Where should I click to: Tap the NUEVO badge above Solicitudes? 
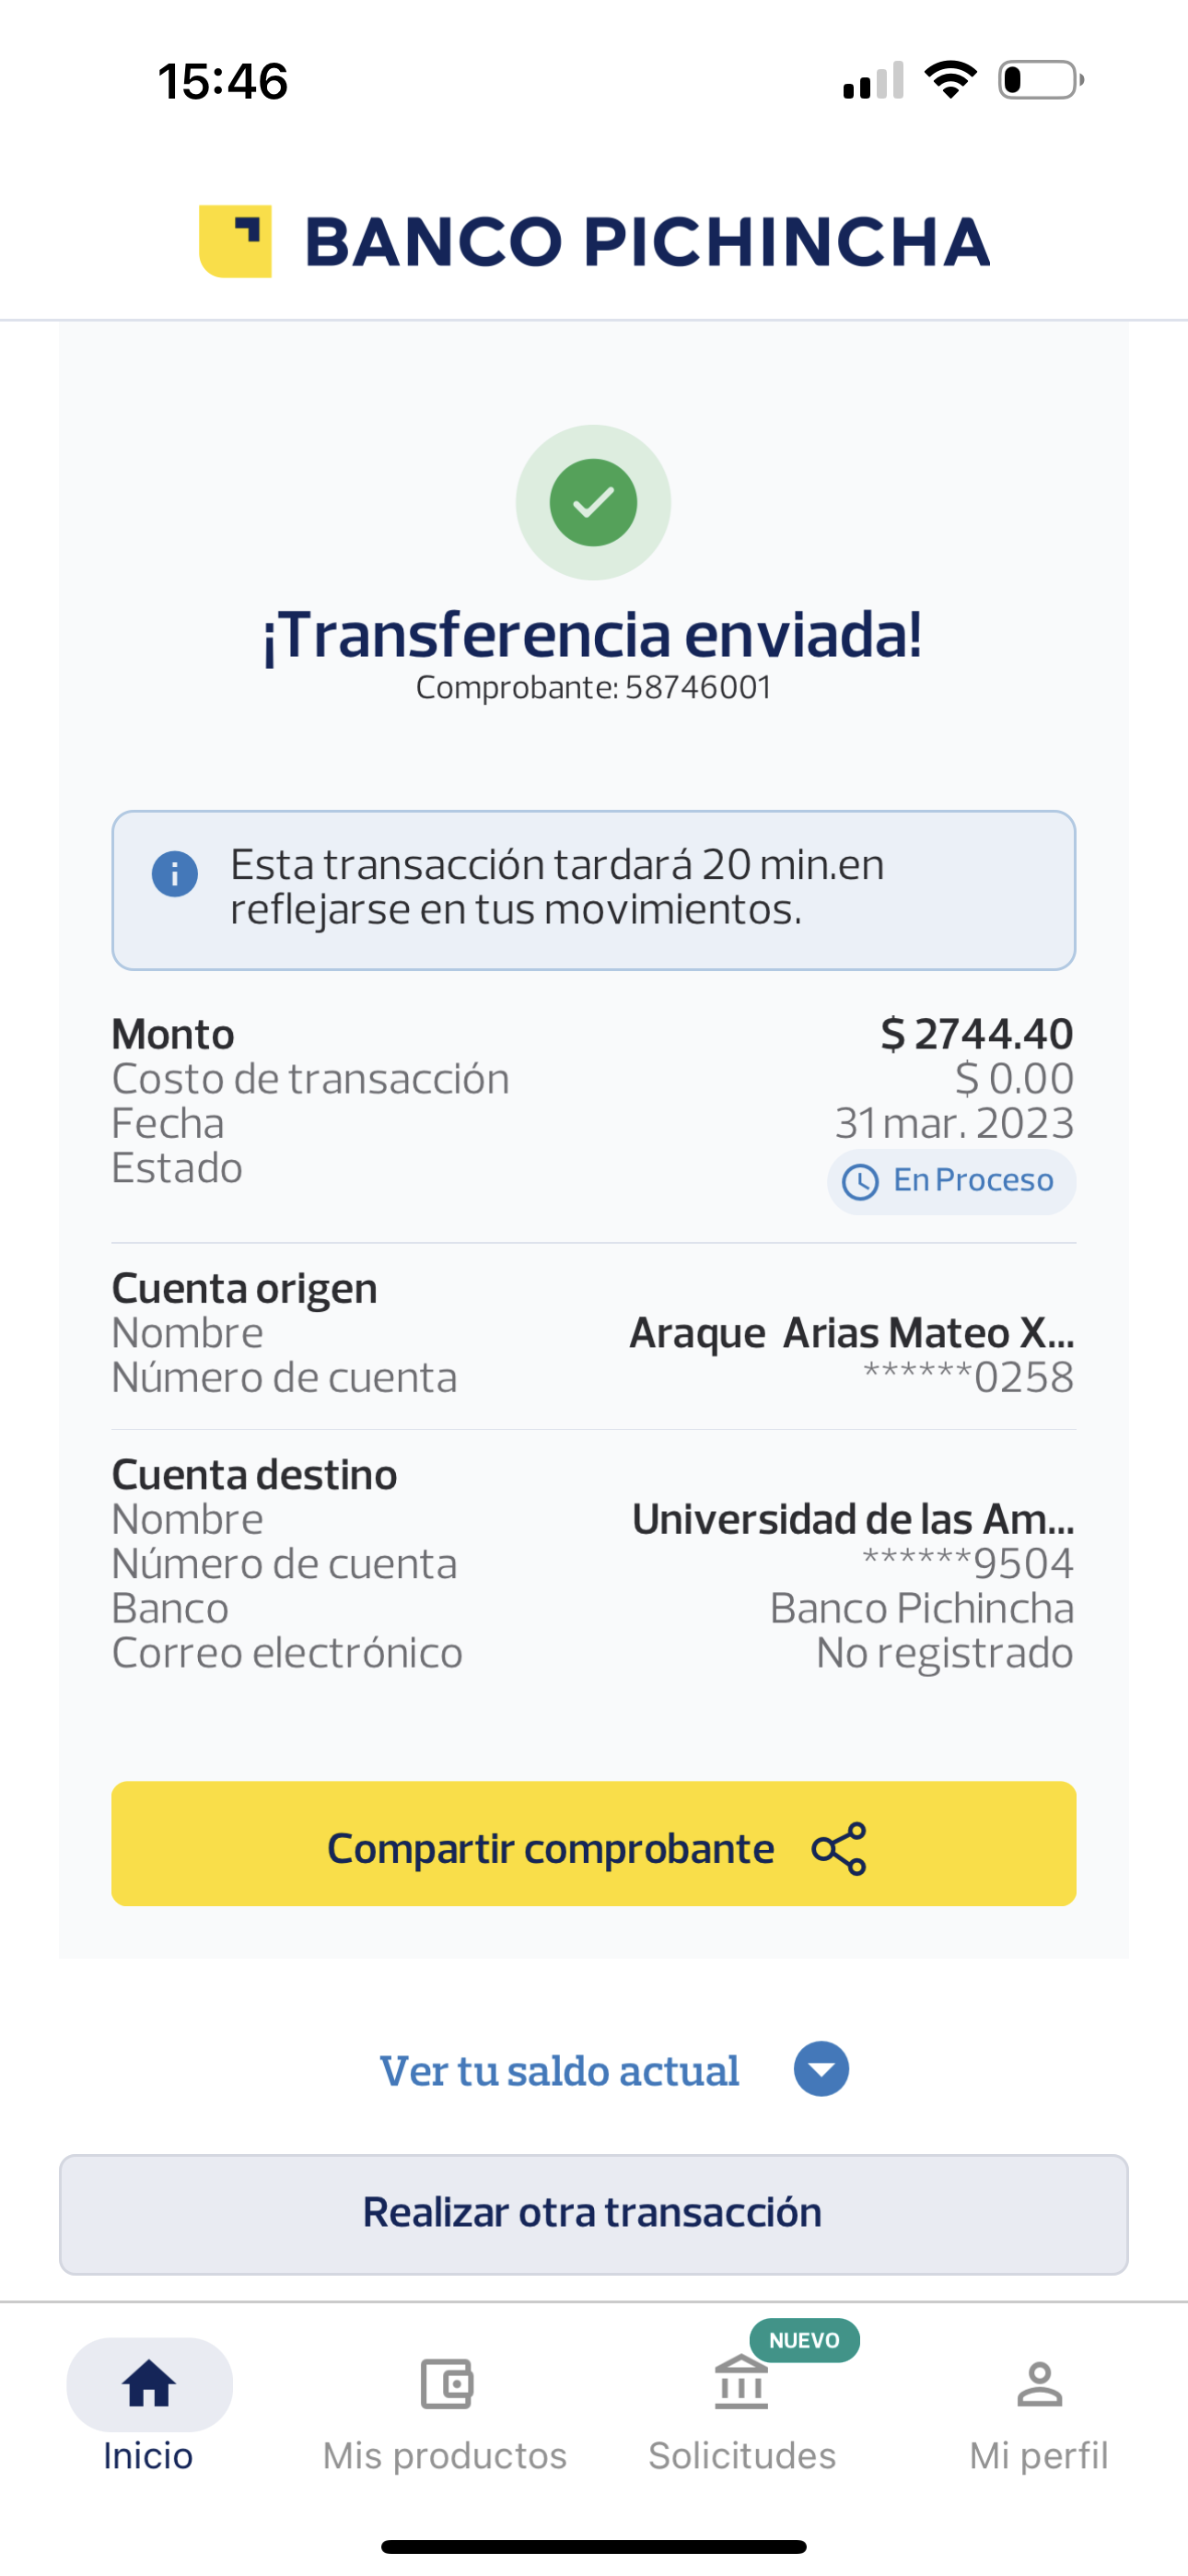tap(804, 2341)
